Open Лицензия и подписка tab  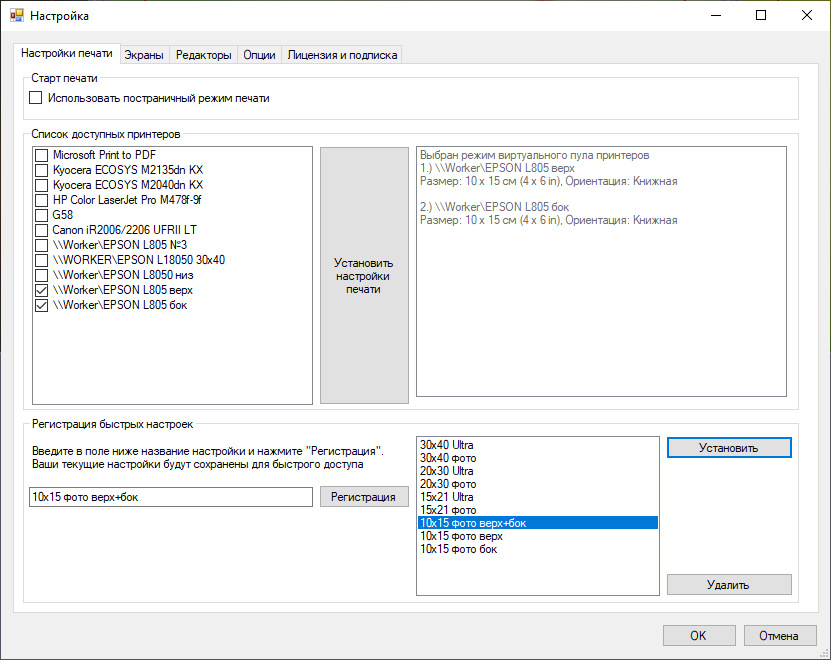[x=342, y=55]
